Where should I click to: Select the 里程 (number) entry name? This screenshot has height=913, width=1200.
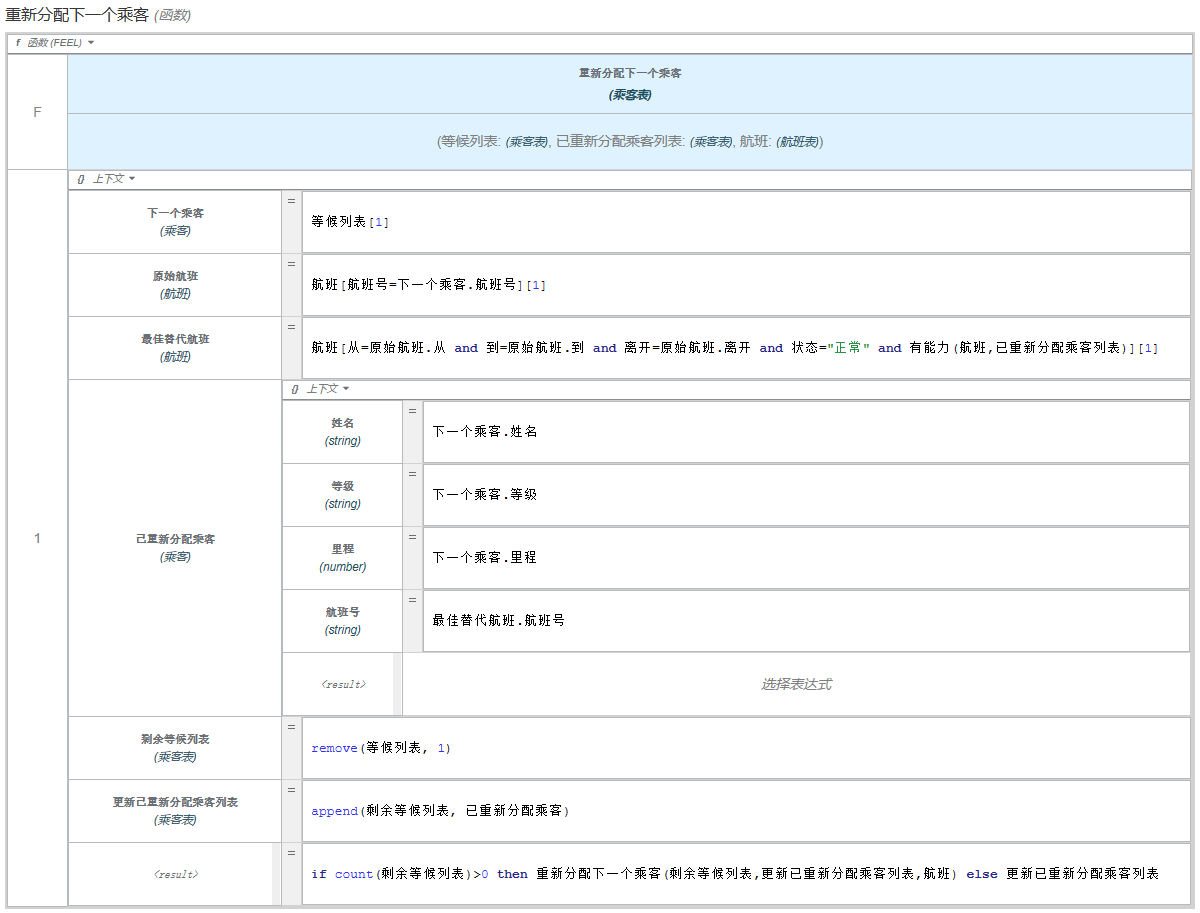click(x=343, y=558)
